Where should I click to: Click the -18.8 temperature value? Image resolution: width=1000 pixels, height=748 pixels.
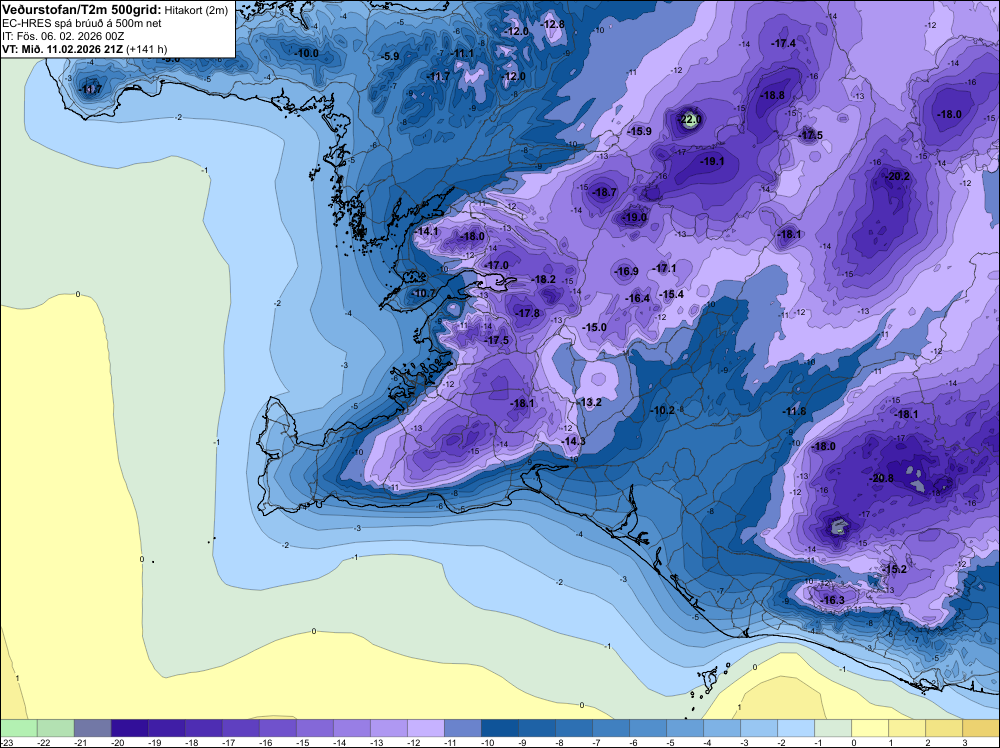(x=772, y=95)
